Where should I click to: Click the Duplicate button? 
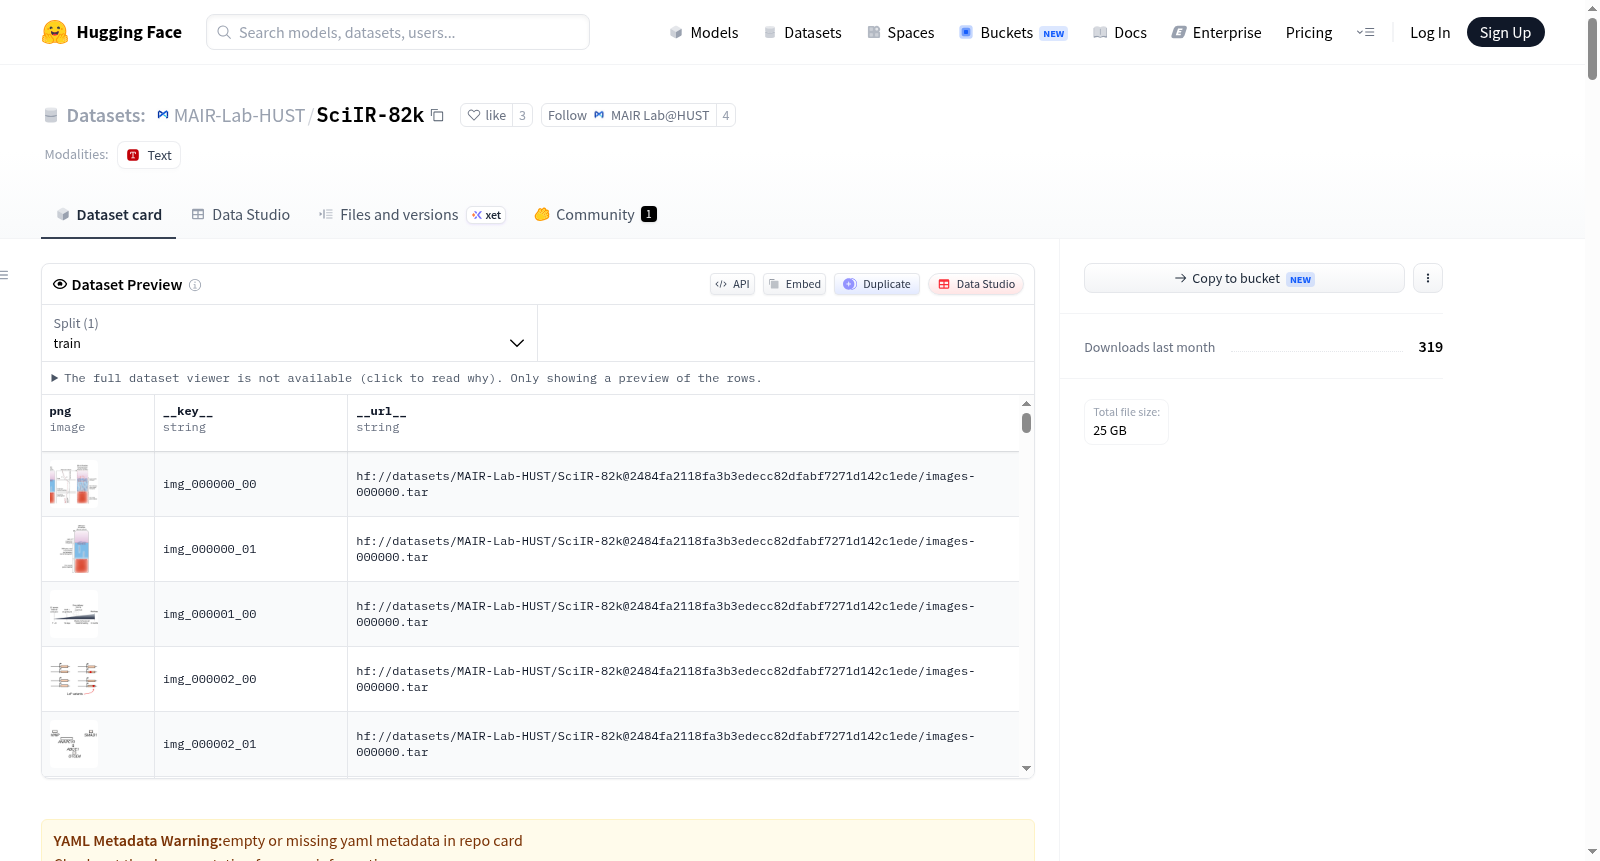[x=877, y=284]
